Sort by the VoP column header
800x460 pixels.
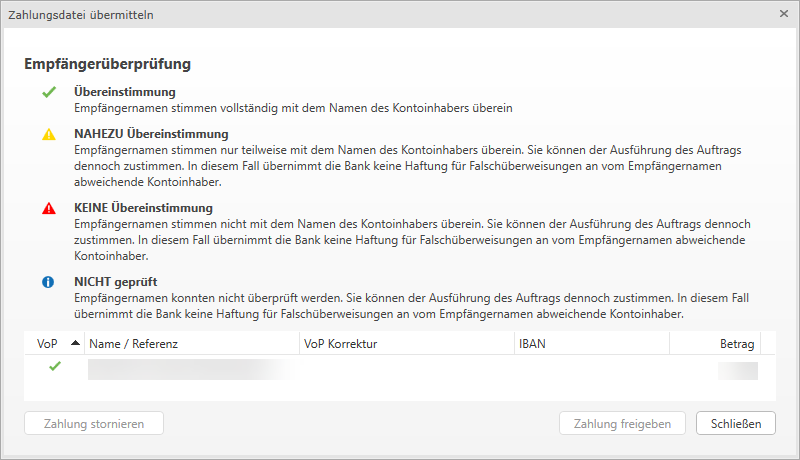(48, 343)
